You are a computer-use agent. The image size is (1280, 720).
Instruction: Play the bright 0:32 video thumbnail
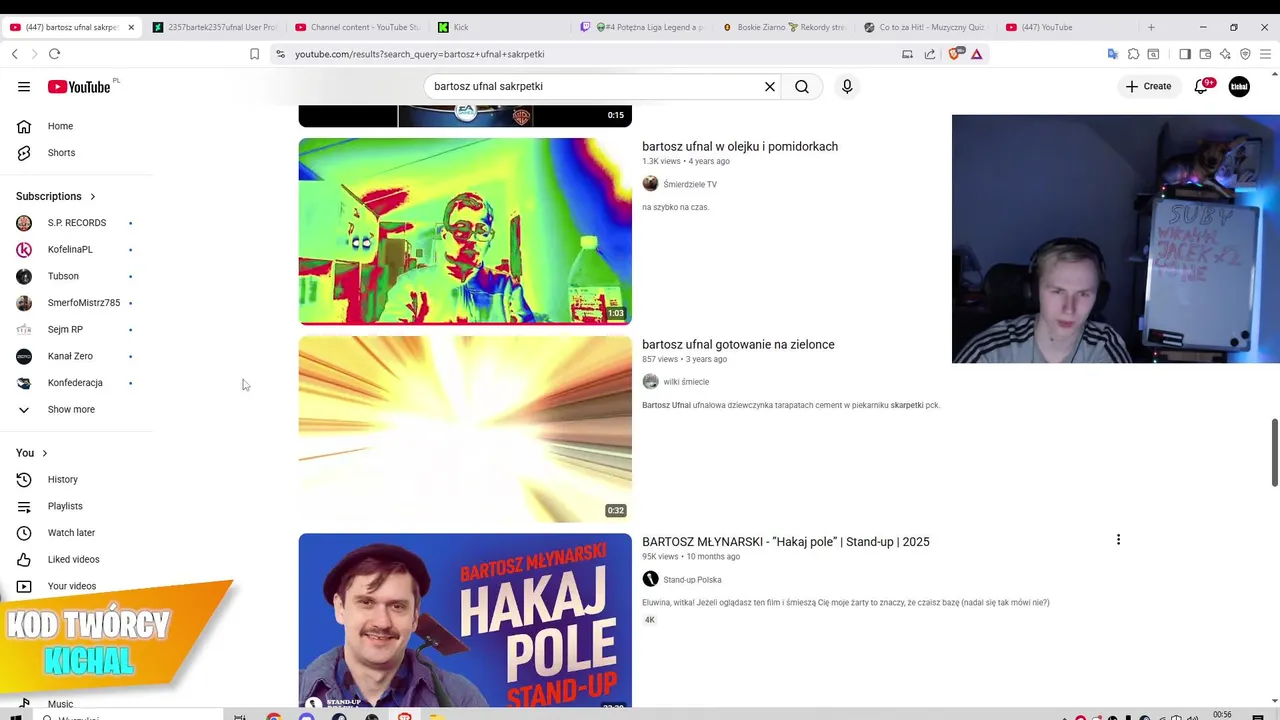(x=465, y=429)
